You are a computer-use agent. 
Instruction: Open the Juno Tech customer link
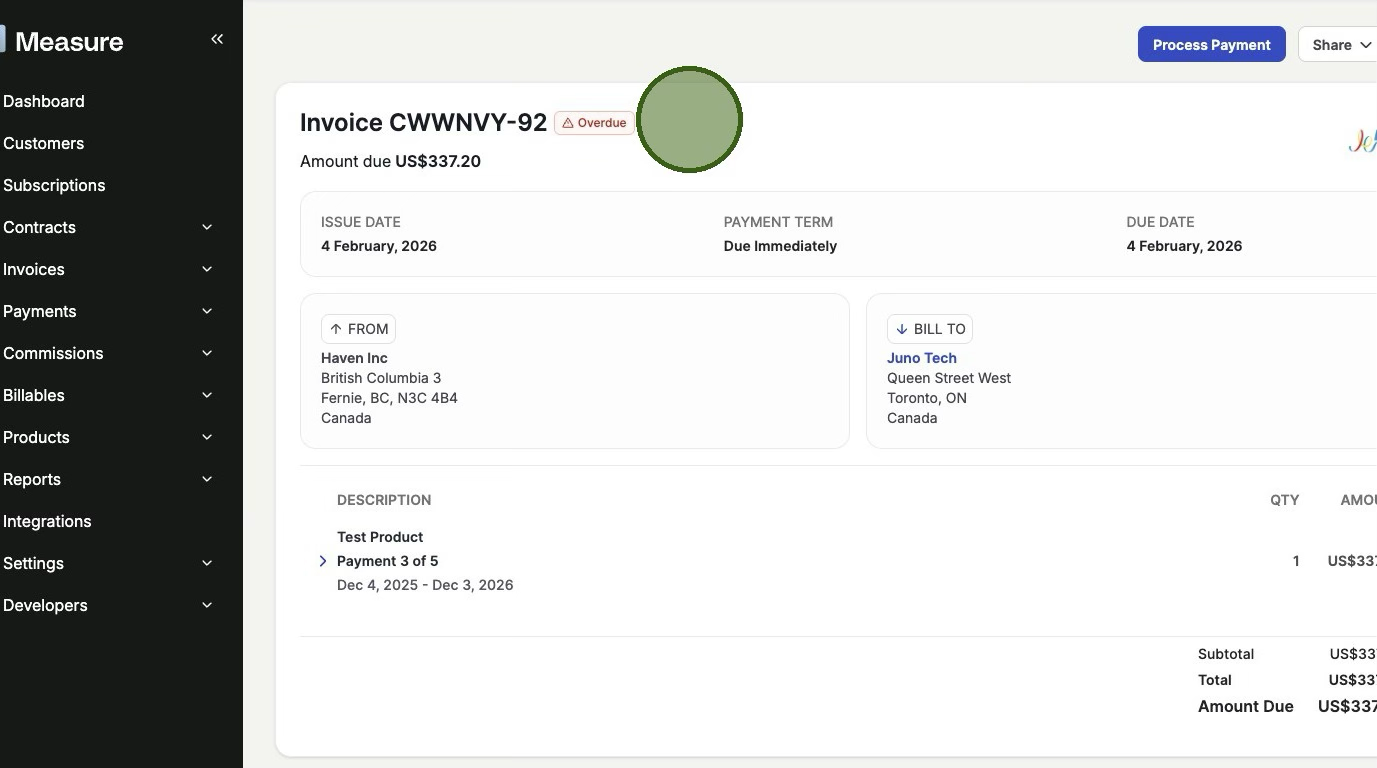tap(921, 358)
